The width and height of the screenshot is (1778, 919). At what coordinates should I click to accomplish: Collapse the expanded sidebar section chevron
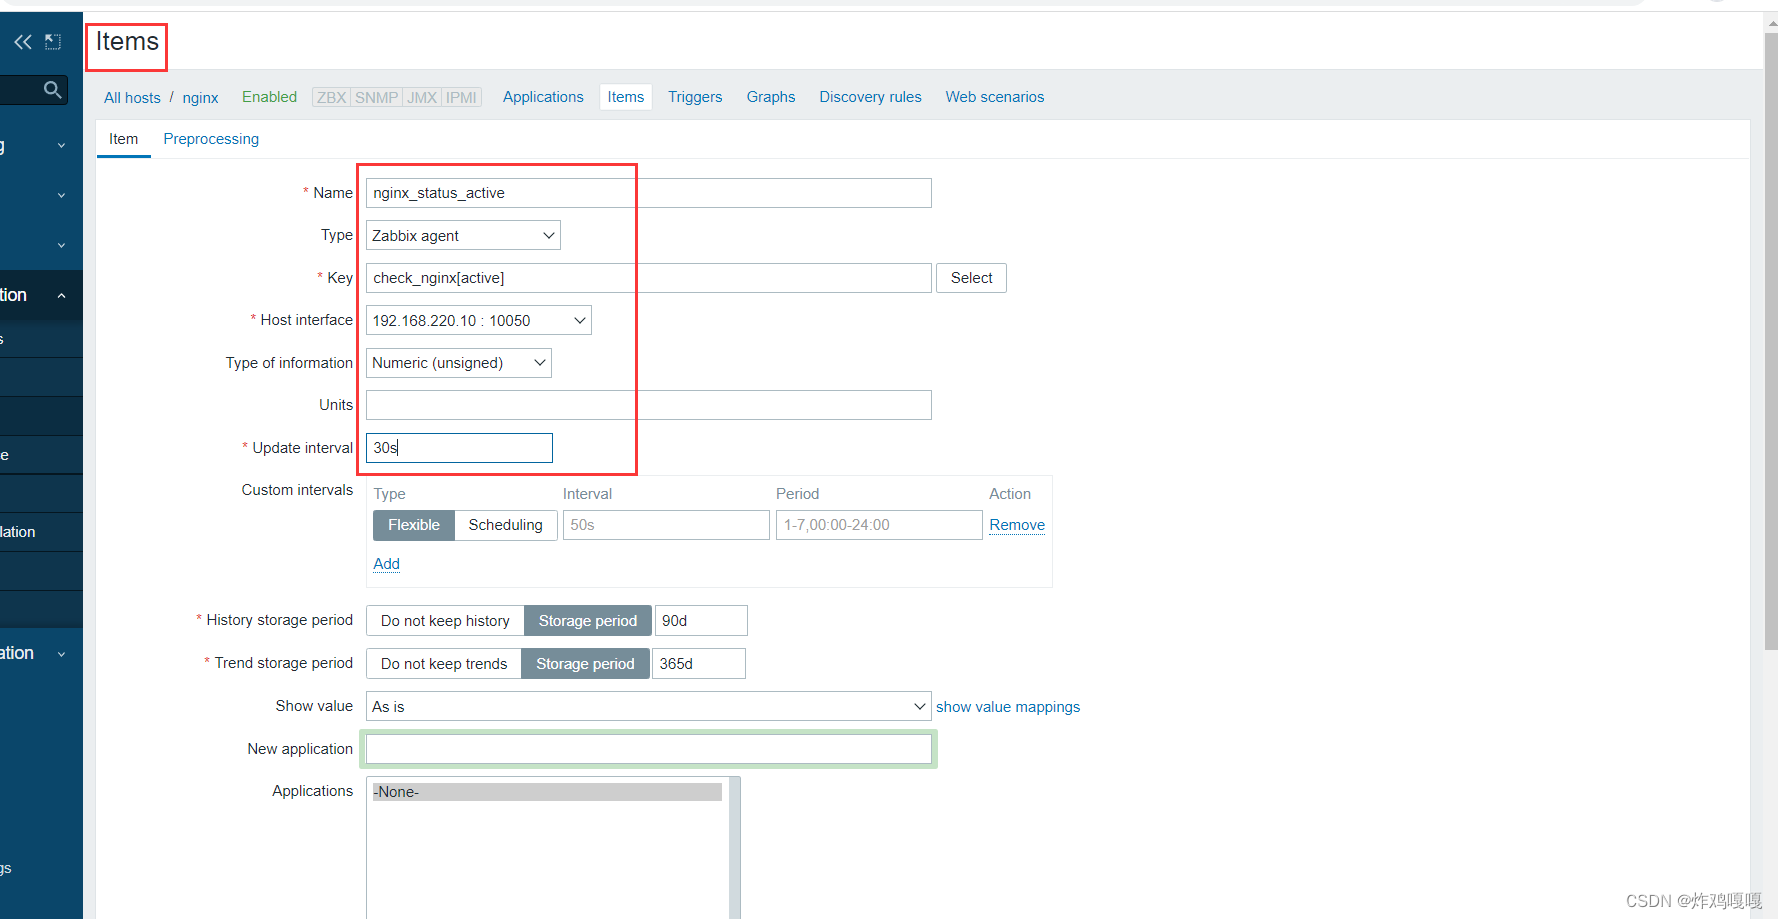point(62,296)
